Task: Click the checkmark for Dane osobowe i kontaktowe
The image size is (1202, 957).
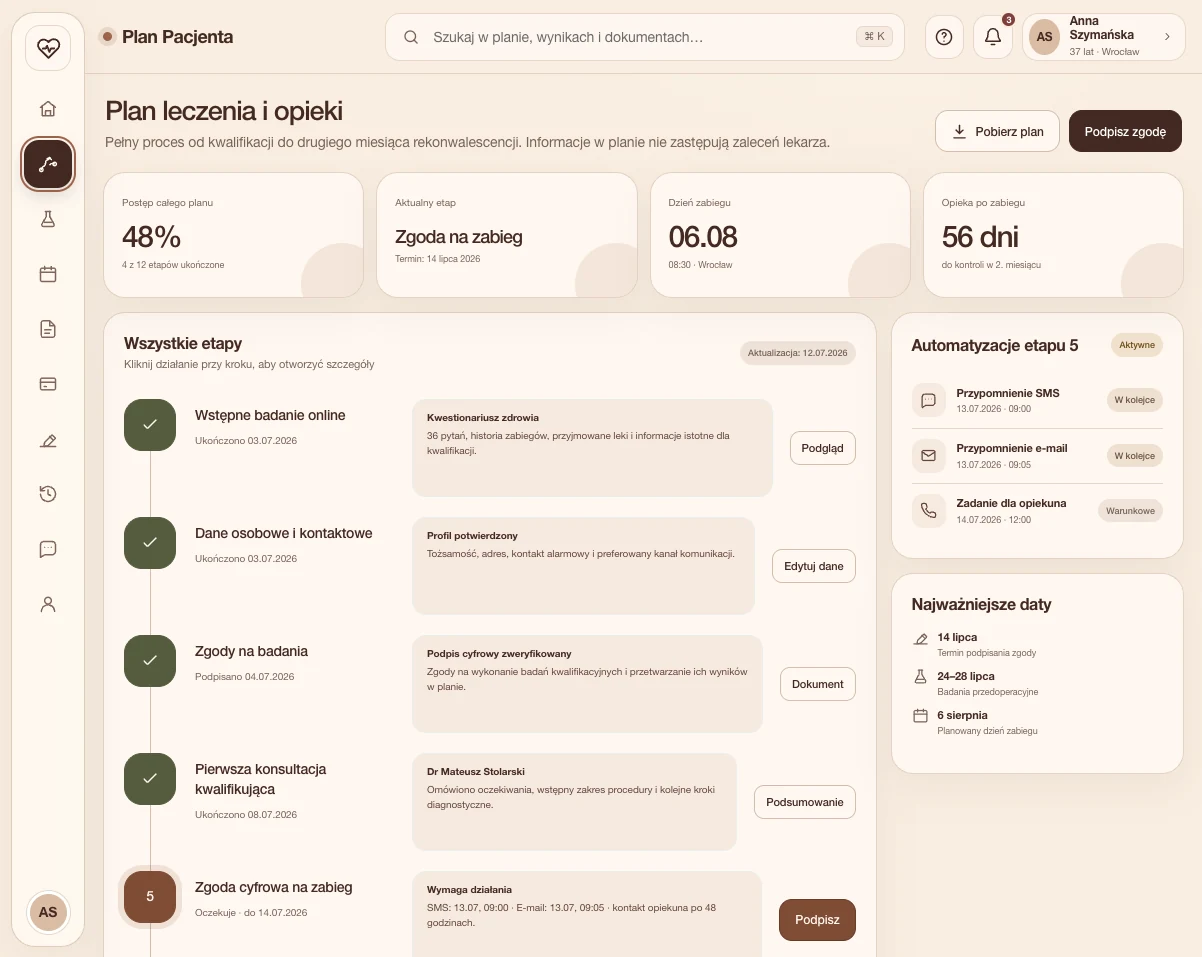Action: [150, 542]
